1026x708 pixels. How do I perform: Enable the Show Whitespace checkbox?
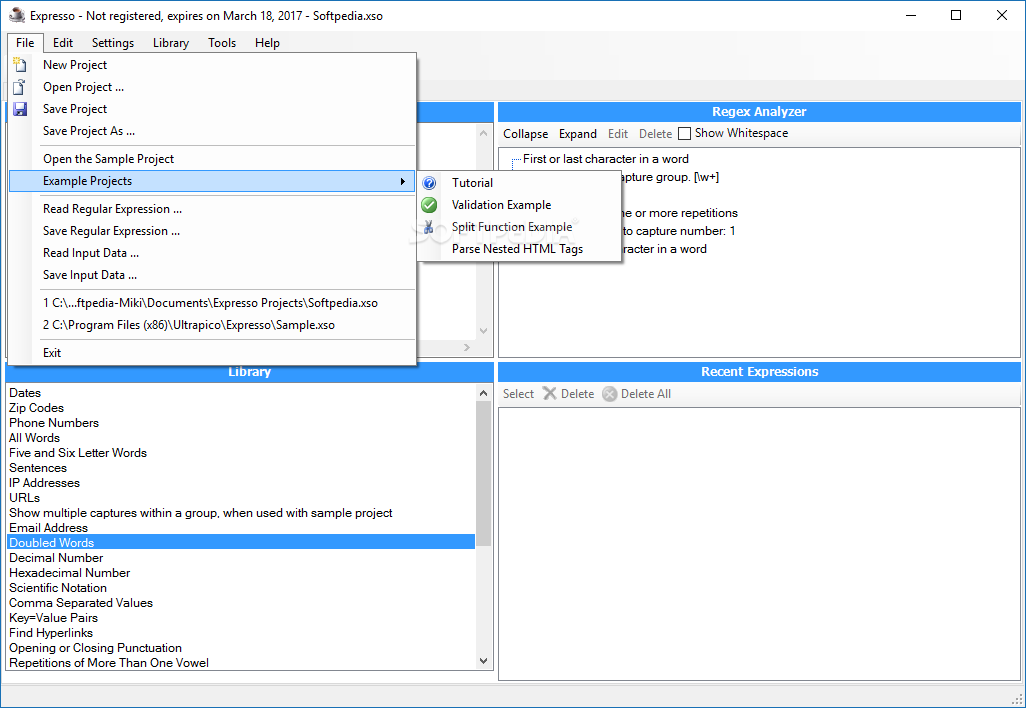(x=684, y=133)
